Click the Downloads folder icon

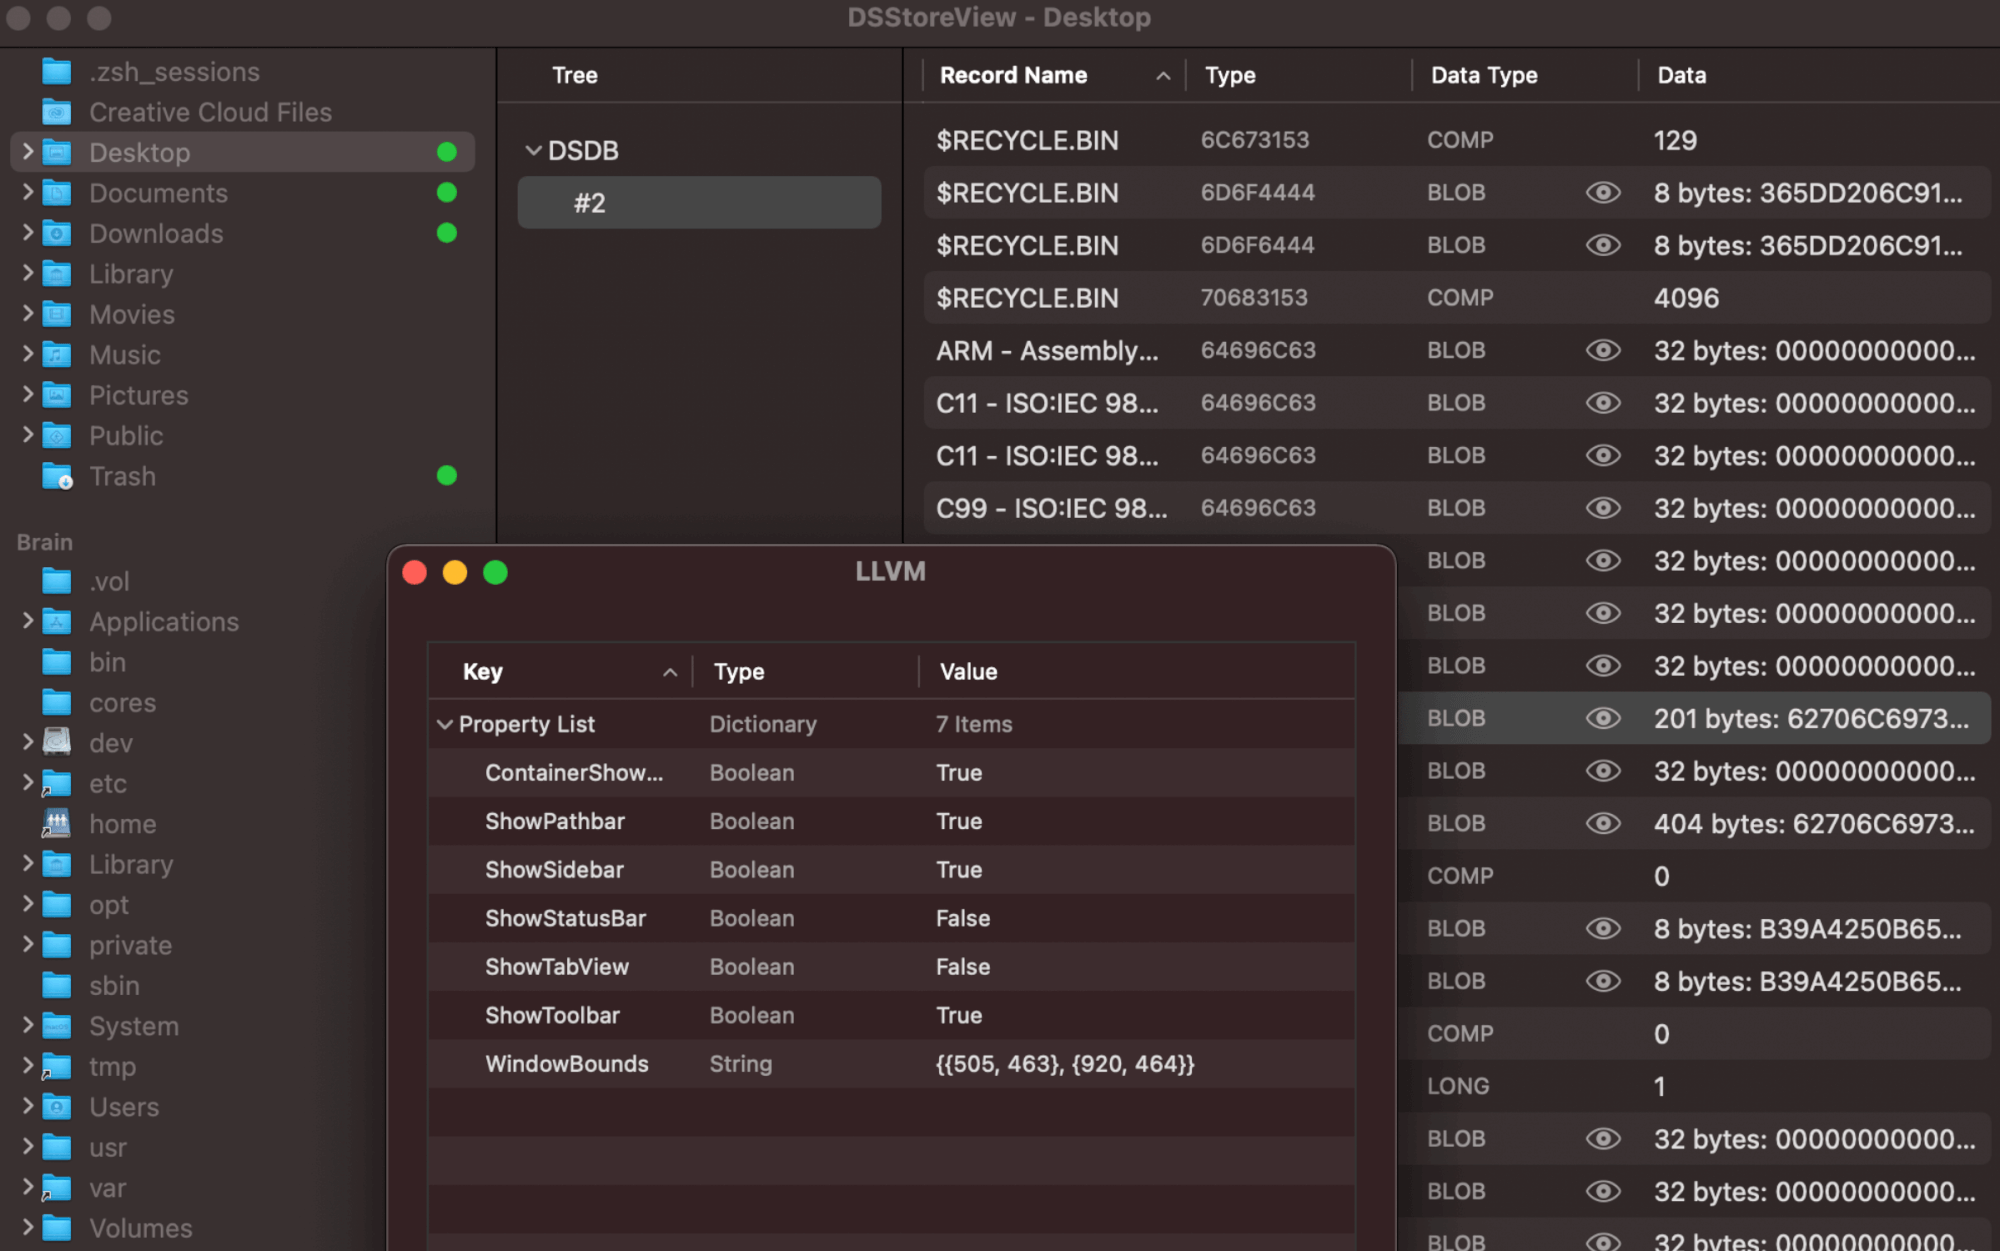click(x=57, y=234)
